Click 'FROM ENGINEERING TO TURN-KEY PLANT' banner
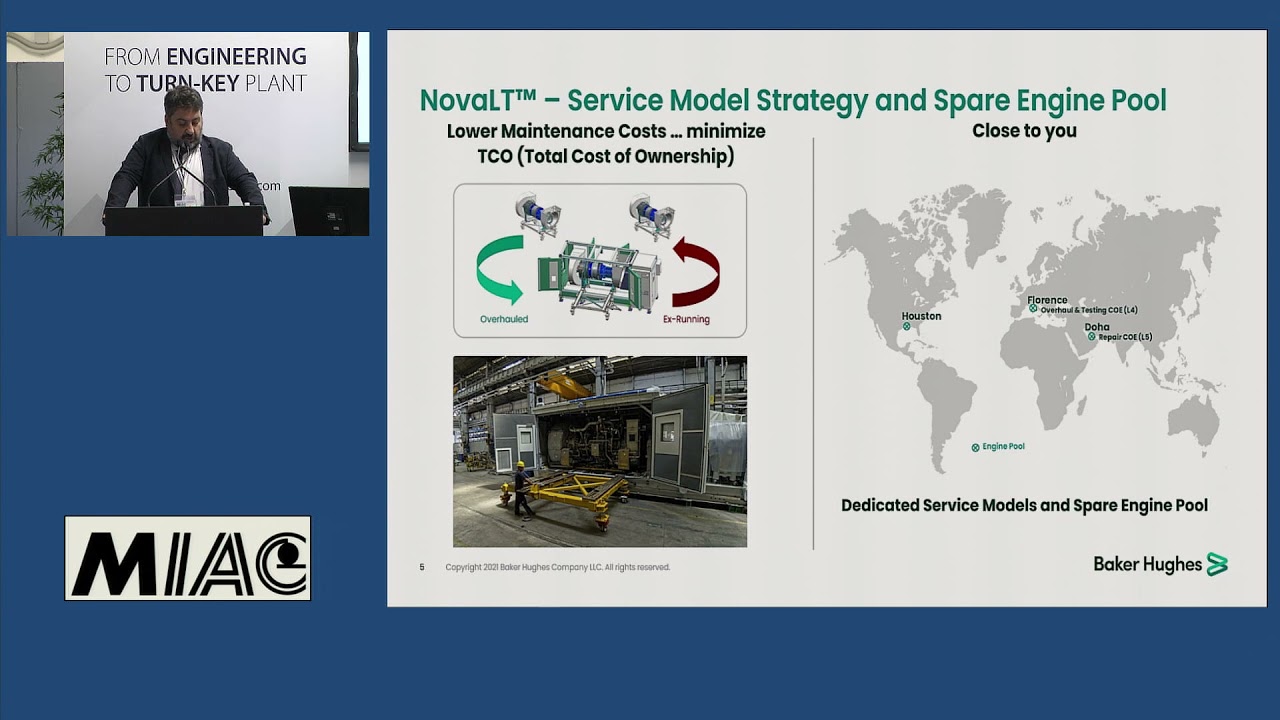This screenshot has height=720, width=1280. click(205, 69)
